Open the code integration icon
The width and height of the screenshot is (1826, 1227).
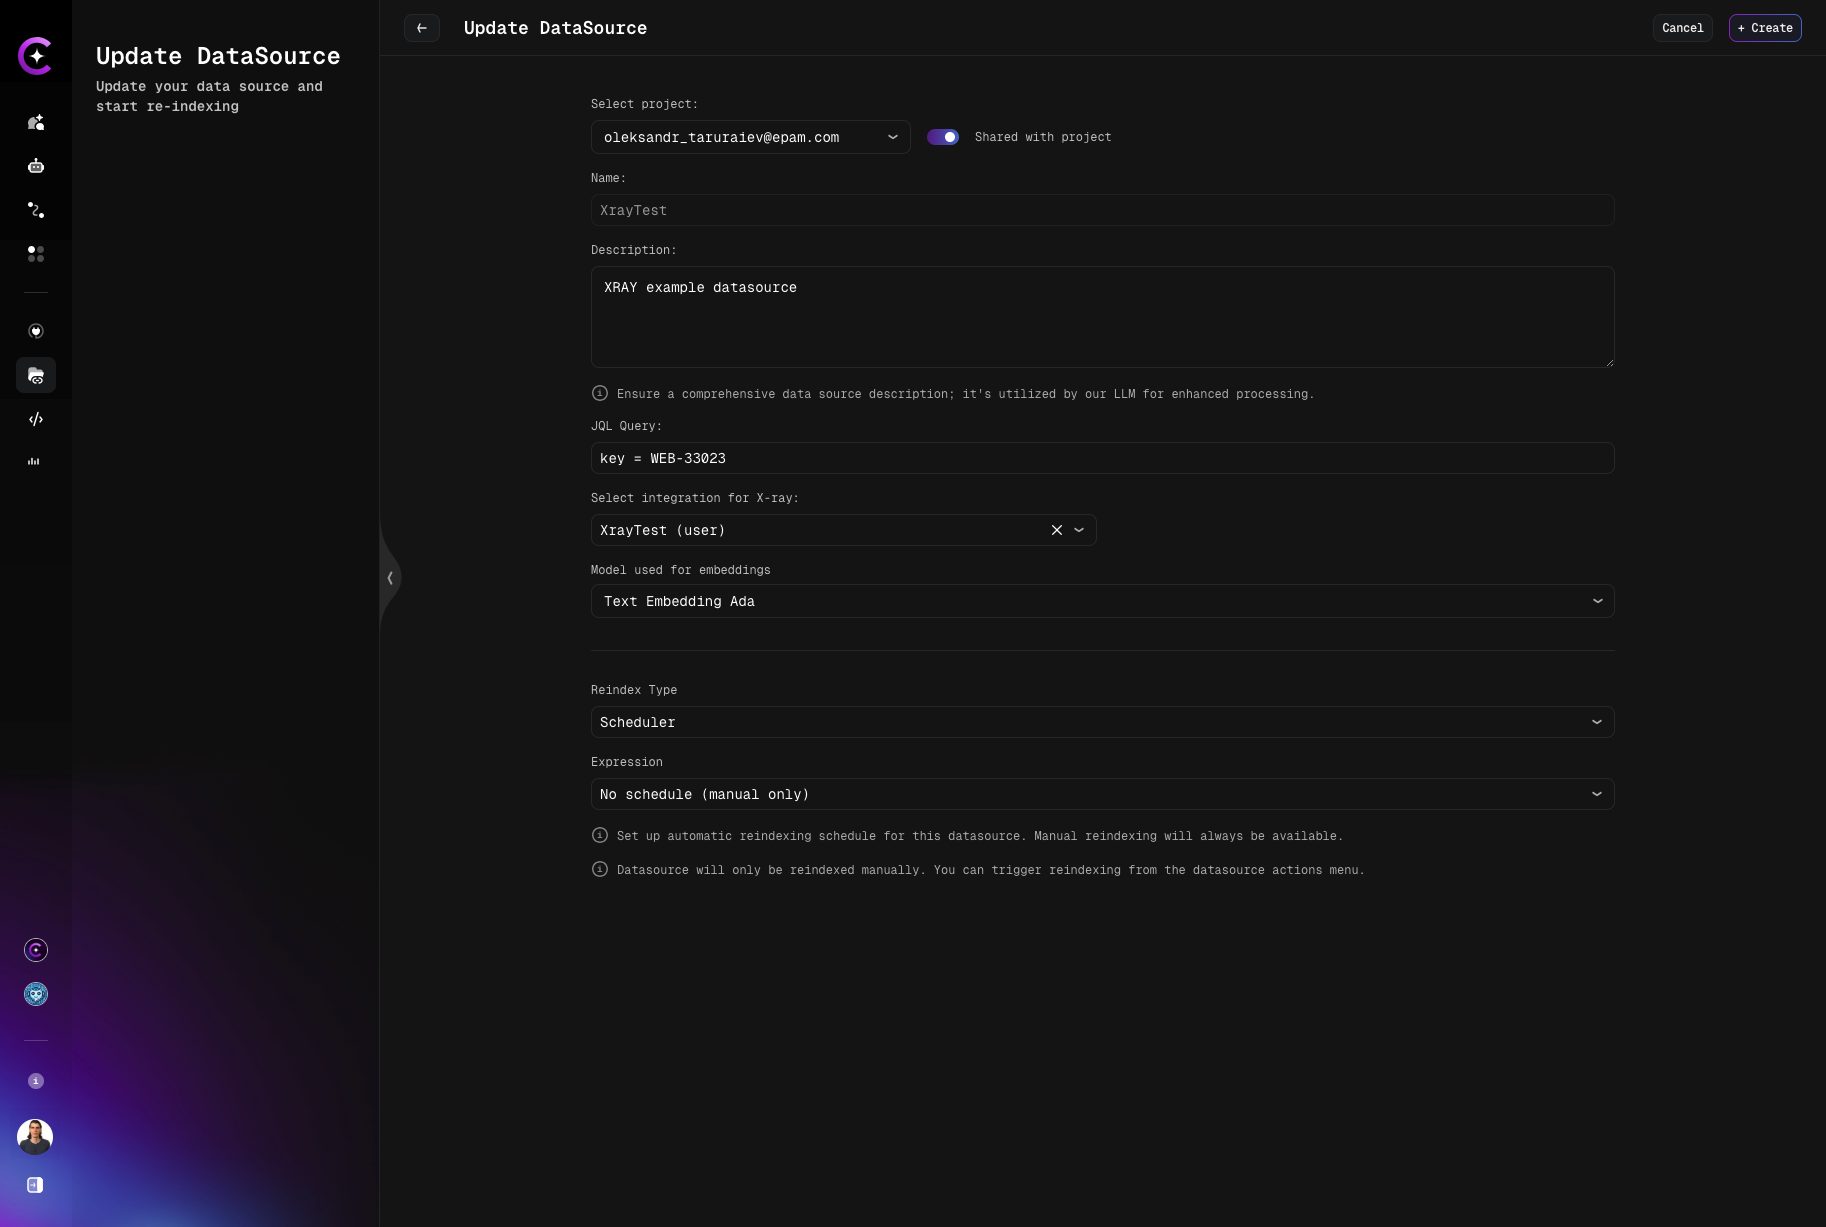coord(36,419)
